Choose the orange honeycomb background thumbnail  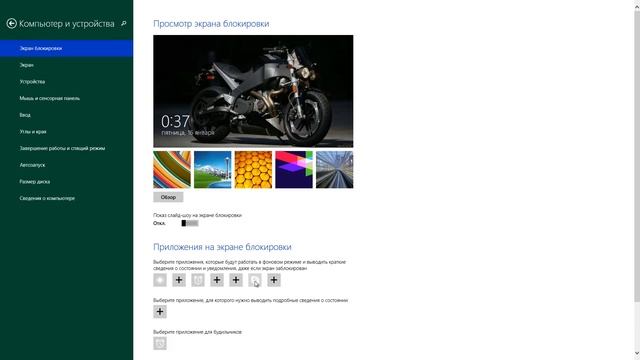[x=253, y=170]
